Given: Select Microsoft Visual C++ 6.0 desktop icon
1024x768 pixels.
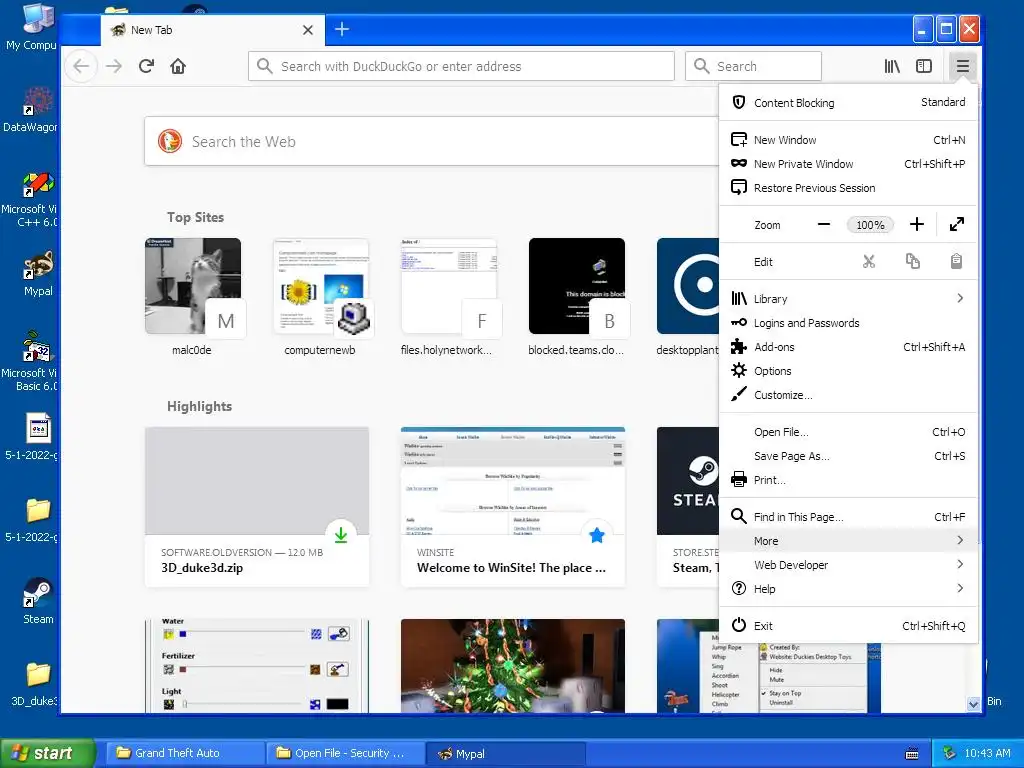Looking at the screenshot, I should 30,199.
